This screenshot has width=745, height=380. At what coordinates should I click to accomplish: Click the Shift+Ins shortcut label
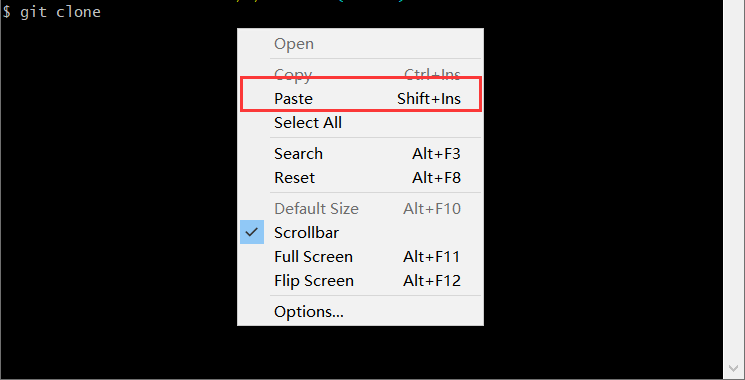tap(429, 99)
